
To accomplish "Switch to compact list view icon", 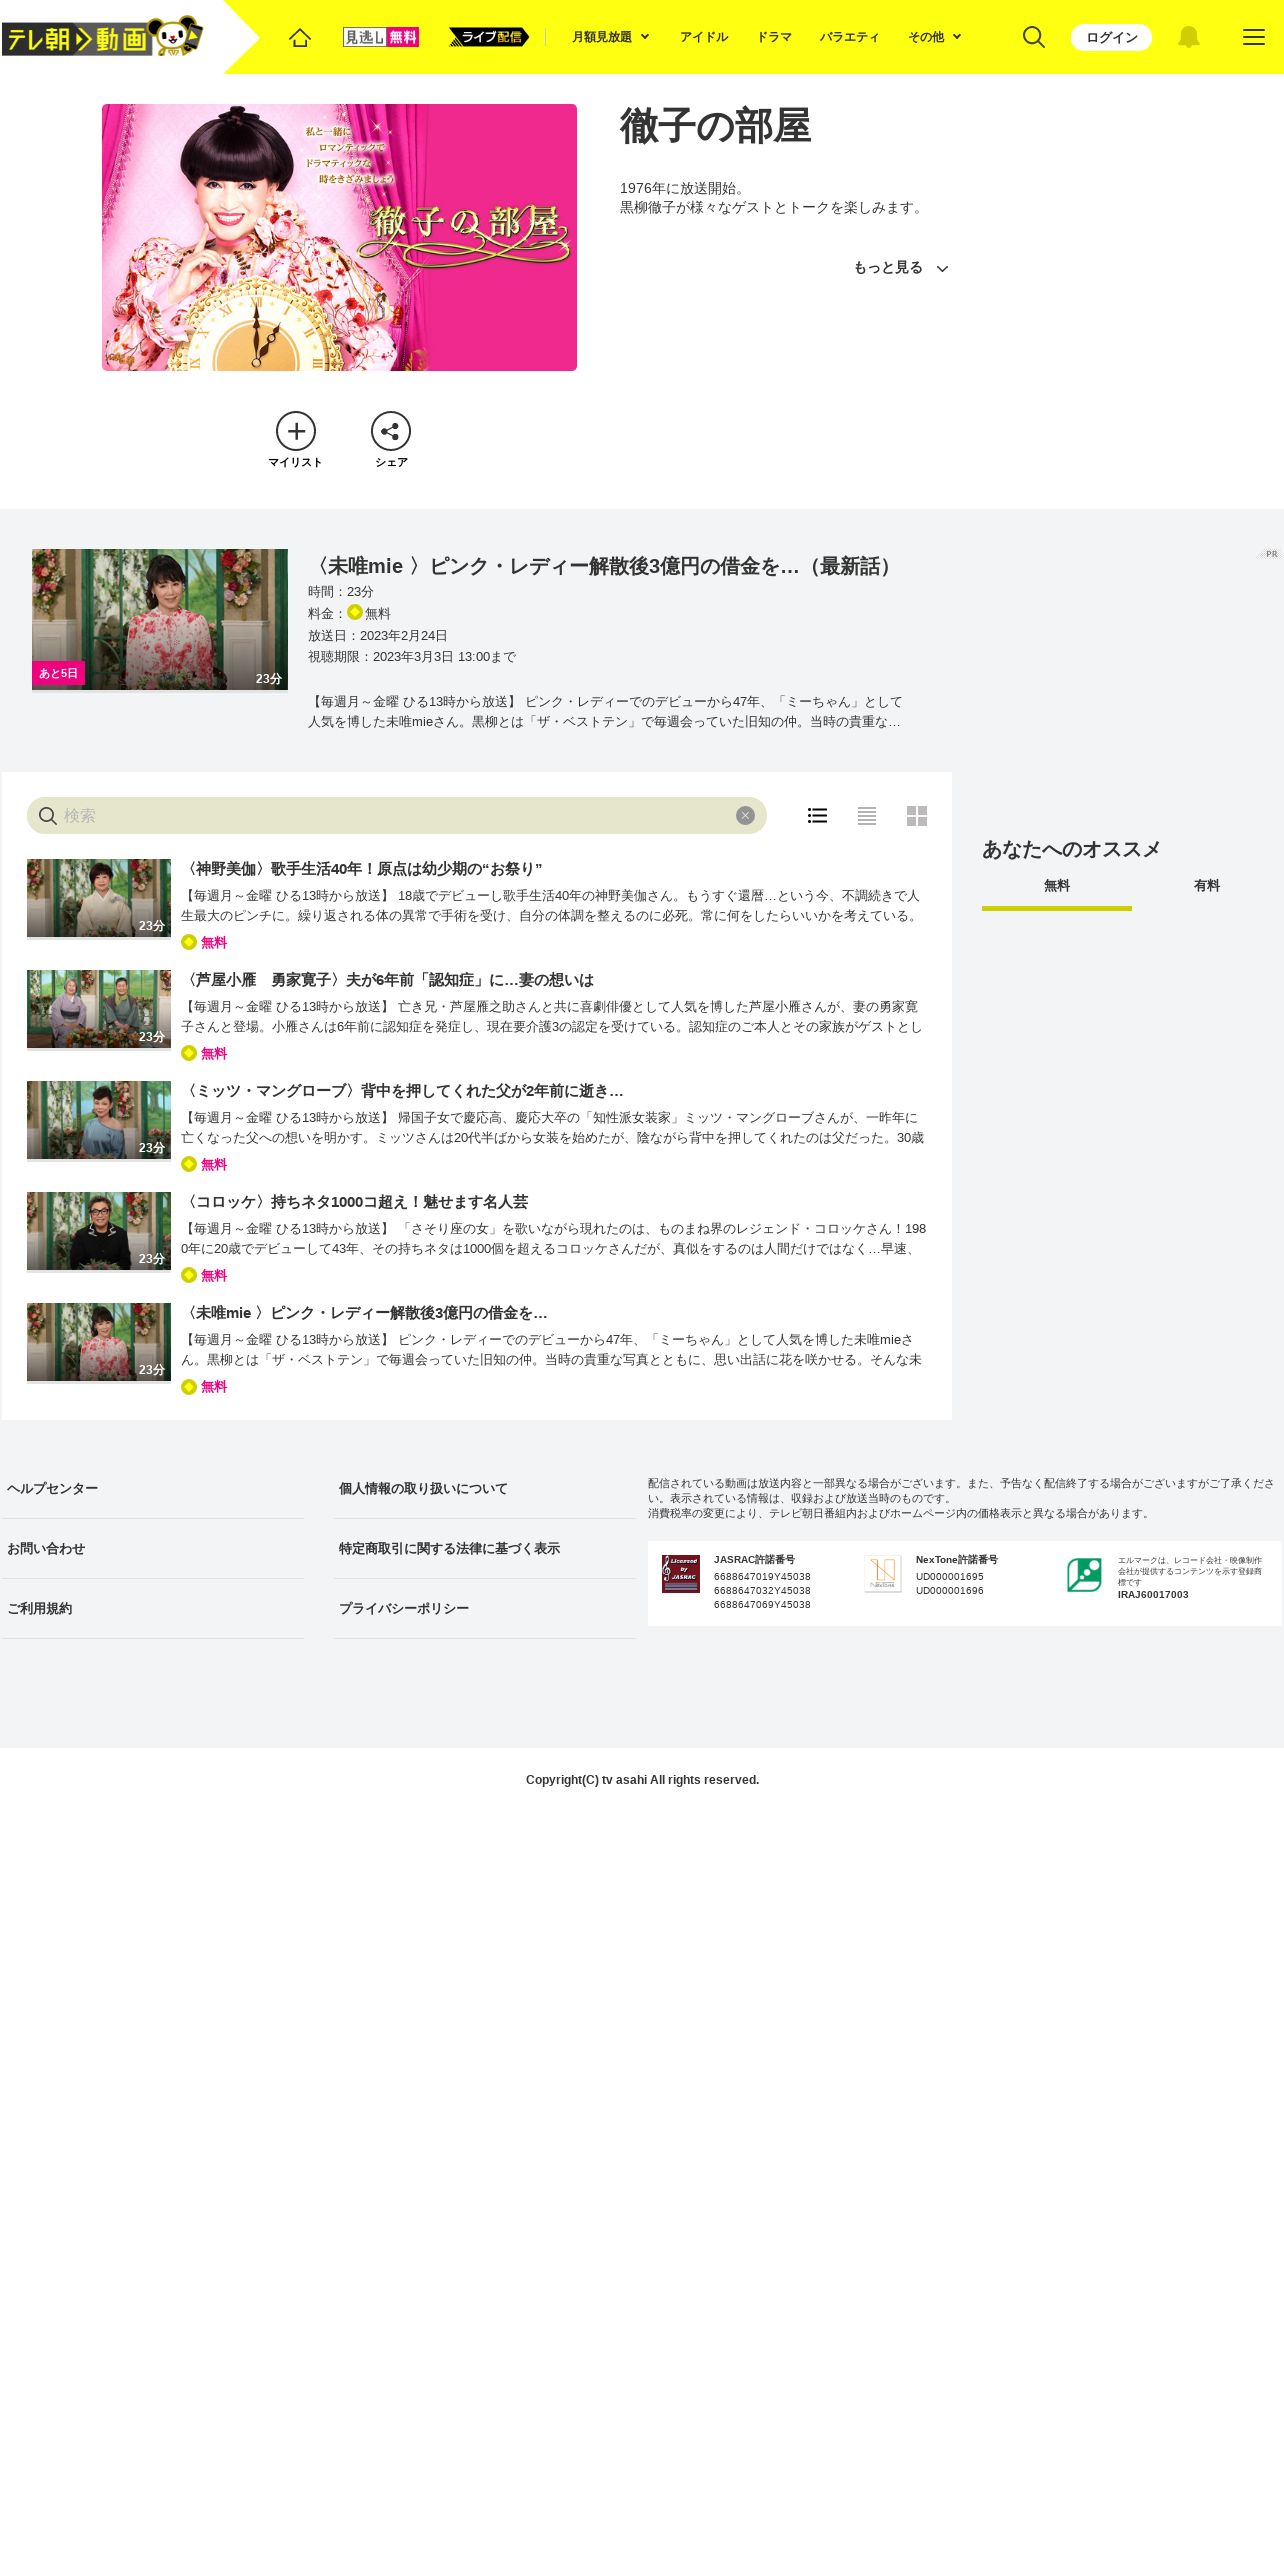I will click(x=867, y=816).
